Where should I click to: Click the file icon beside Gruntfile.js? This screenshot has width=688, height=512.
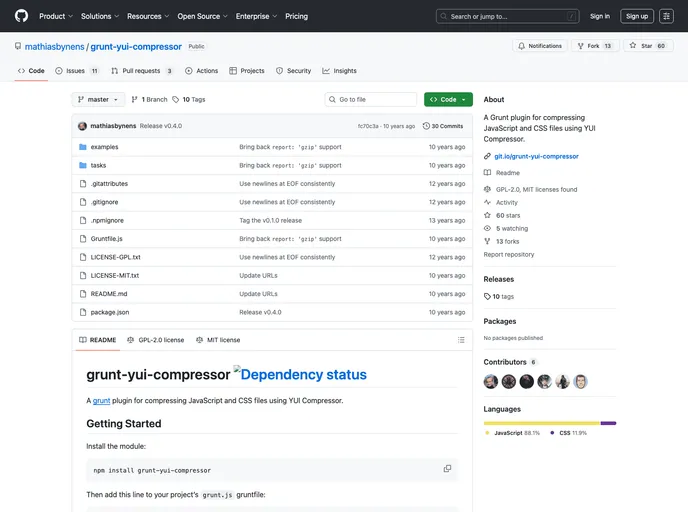tap(82, 239)
